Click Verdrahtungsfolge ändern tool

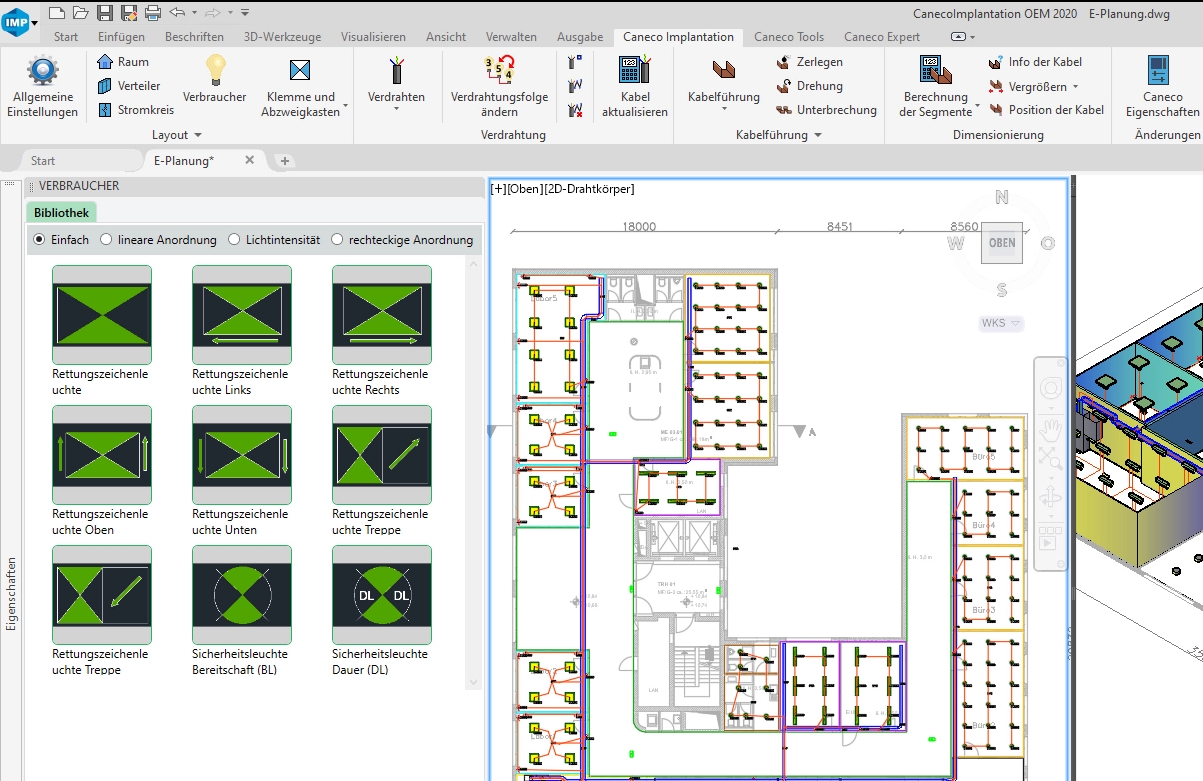(499, 87)
